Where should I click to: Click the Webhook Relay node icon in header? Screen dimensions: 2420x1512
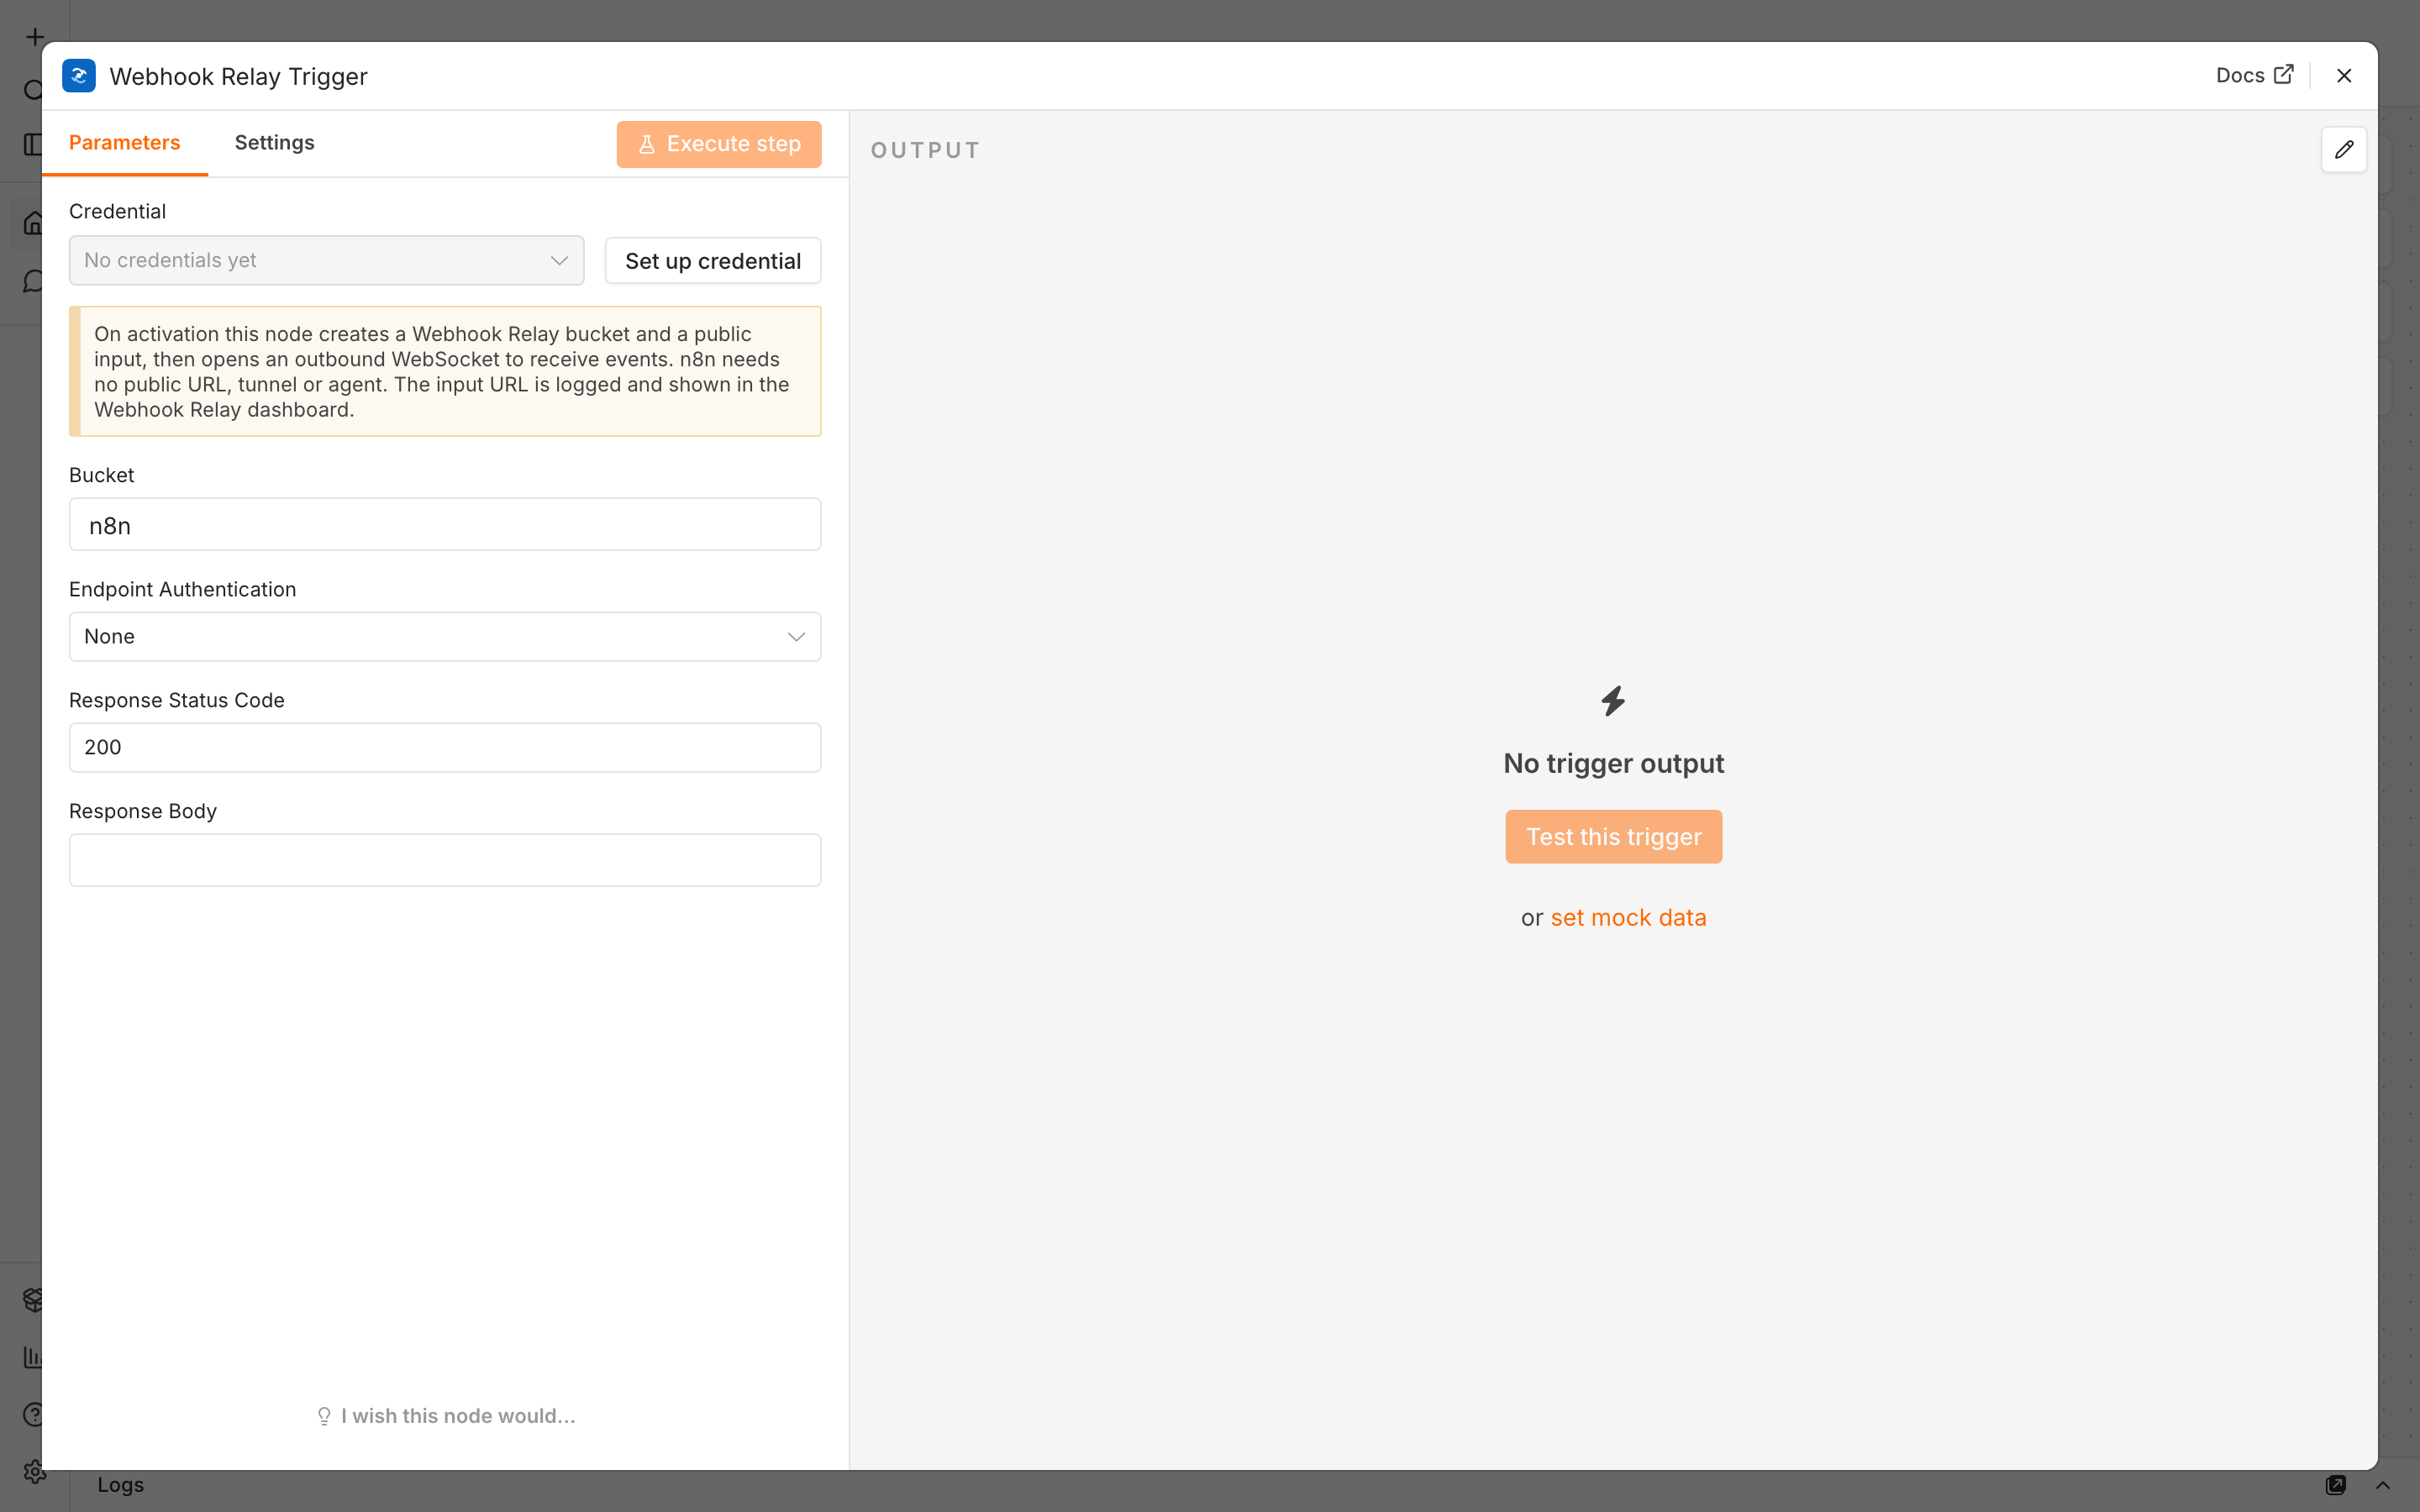(79, 76)
